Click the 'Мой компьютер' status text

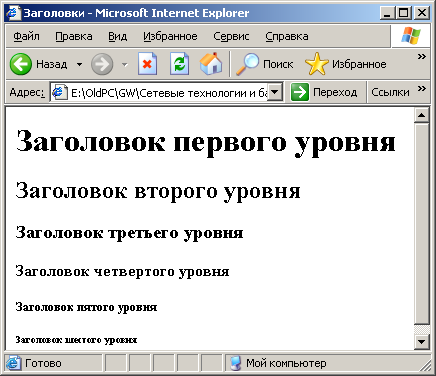point(286,363)
